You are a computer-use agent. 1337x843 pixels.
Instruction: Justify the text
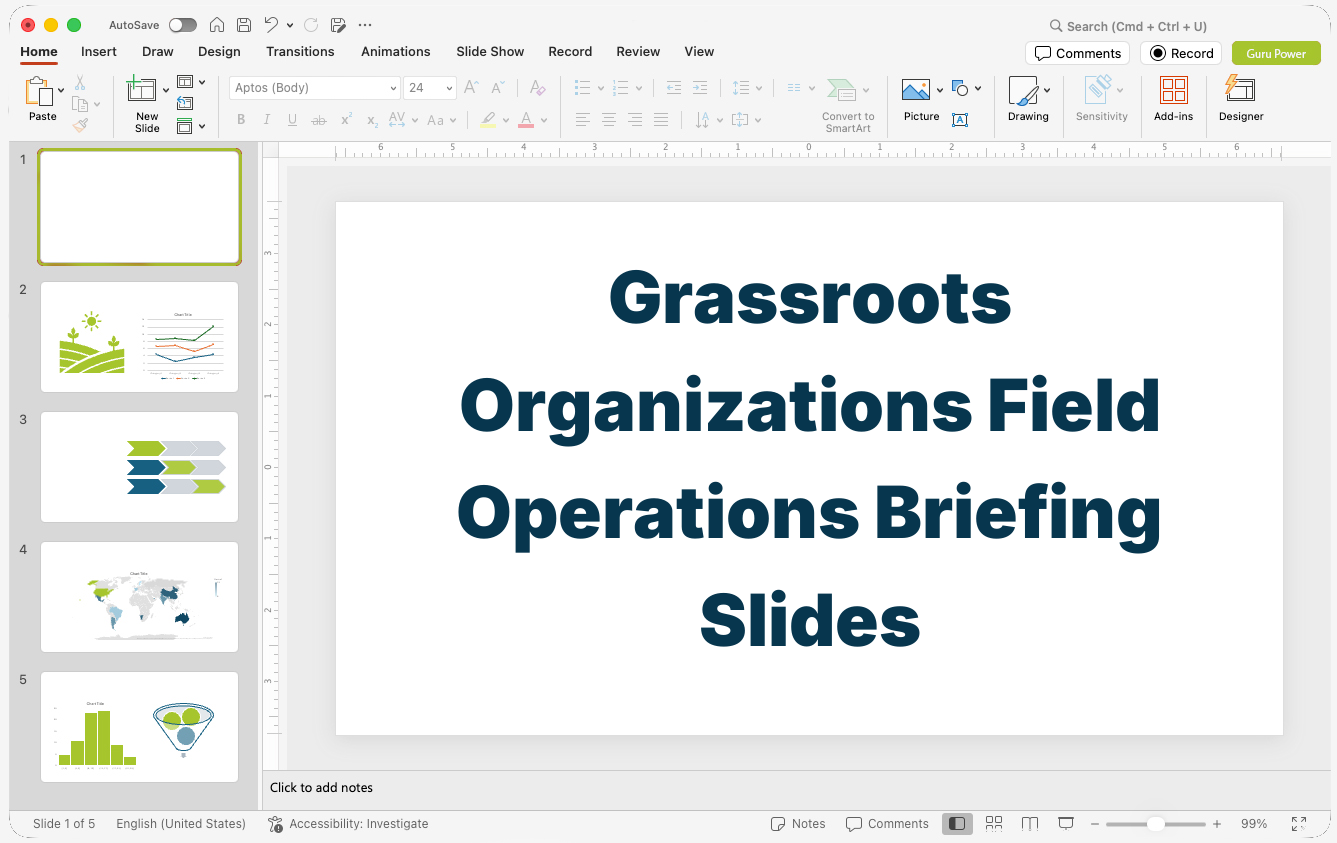(661, 120)
